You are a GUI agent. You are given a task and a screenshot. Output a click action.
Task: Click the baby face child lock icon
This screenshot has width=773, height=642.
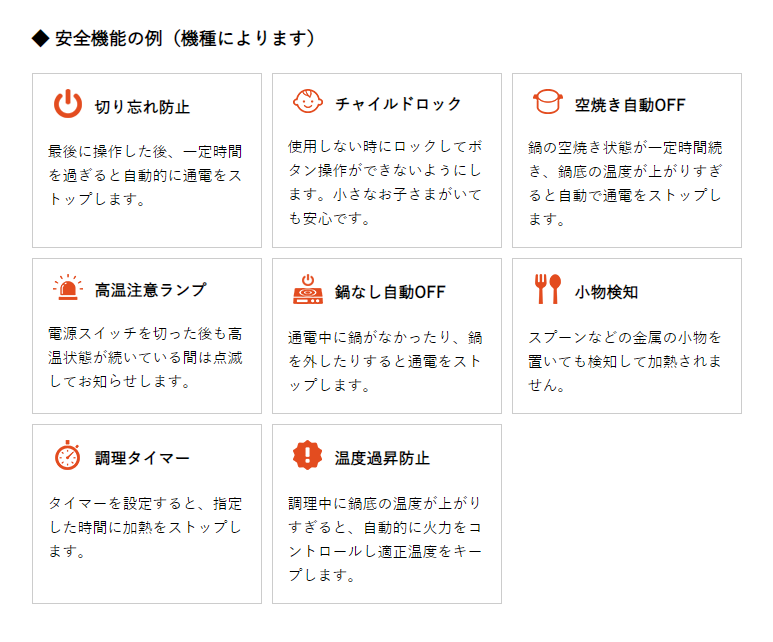coord(308,103)
